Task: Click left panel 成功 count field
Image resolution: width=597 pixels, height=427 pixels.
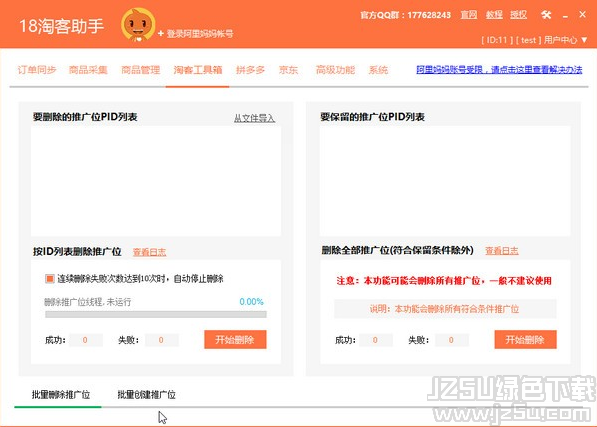Action: point(86,340)
